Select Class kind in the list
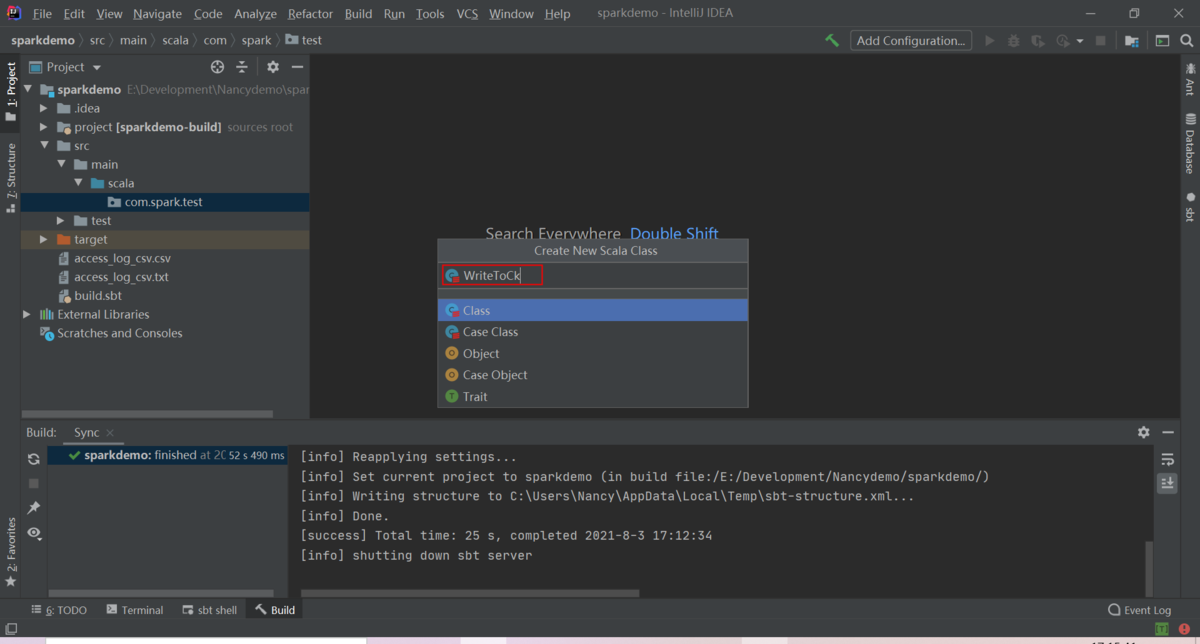Screen dimensions: 1200x644 592,311
